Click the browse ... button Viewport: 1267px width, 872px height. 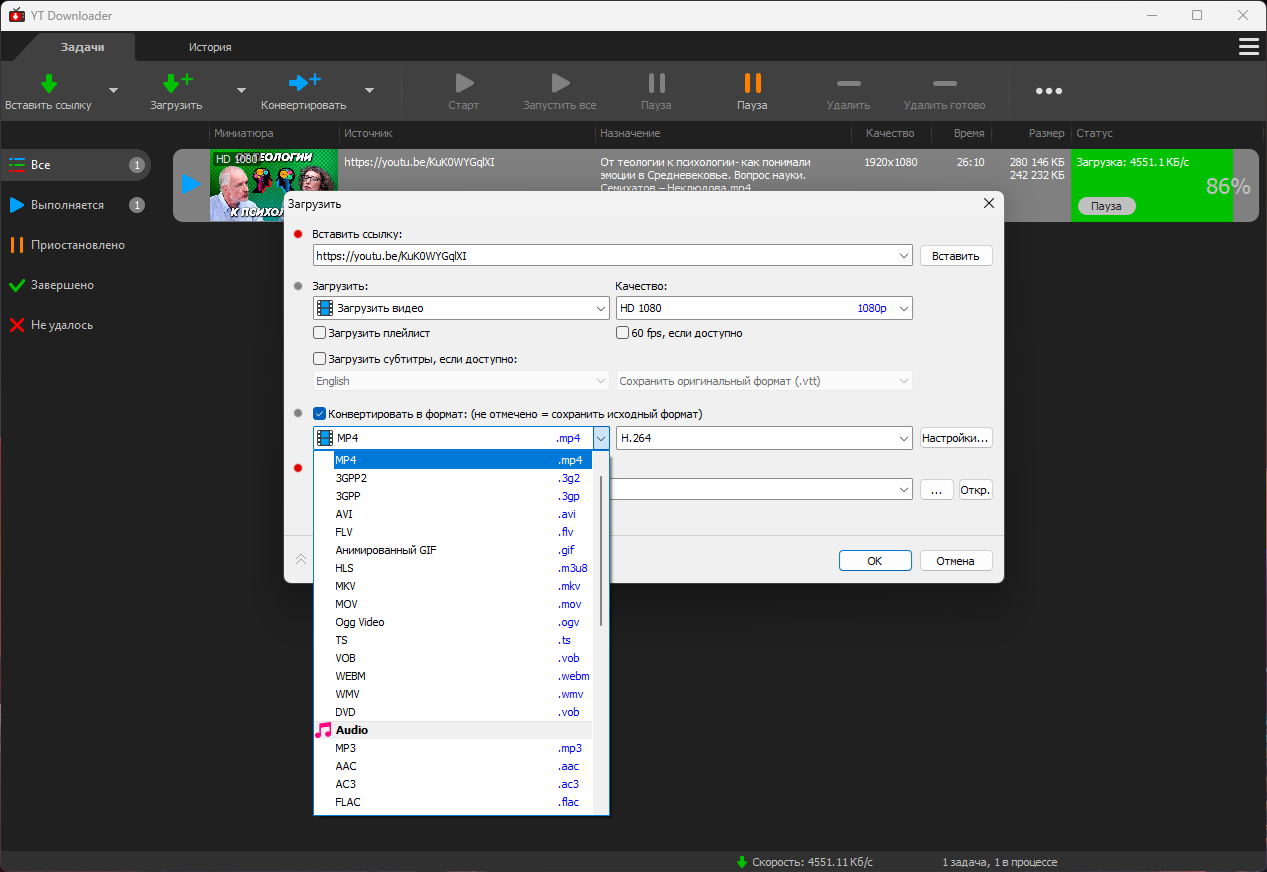936,490
